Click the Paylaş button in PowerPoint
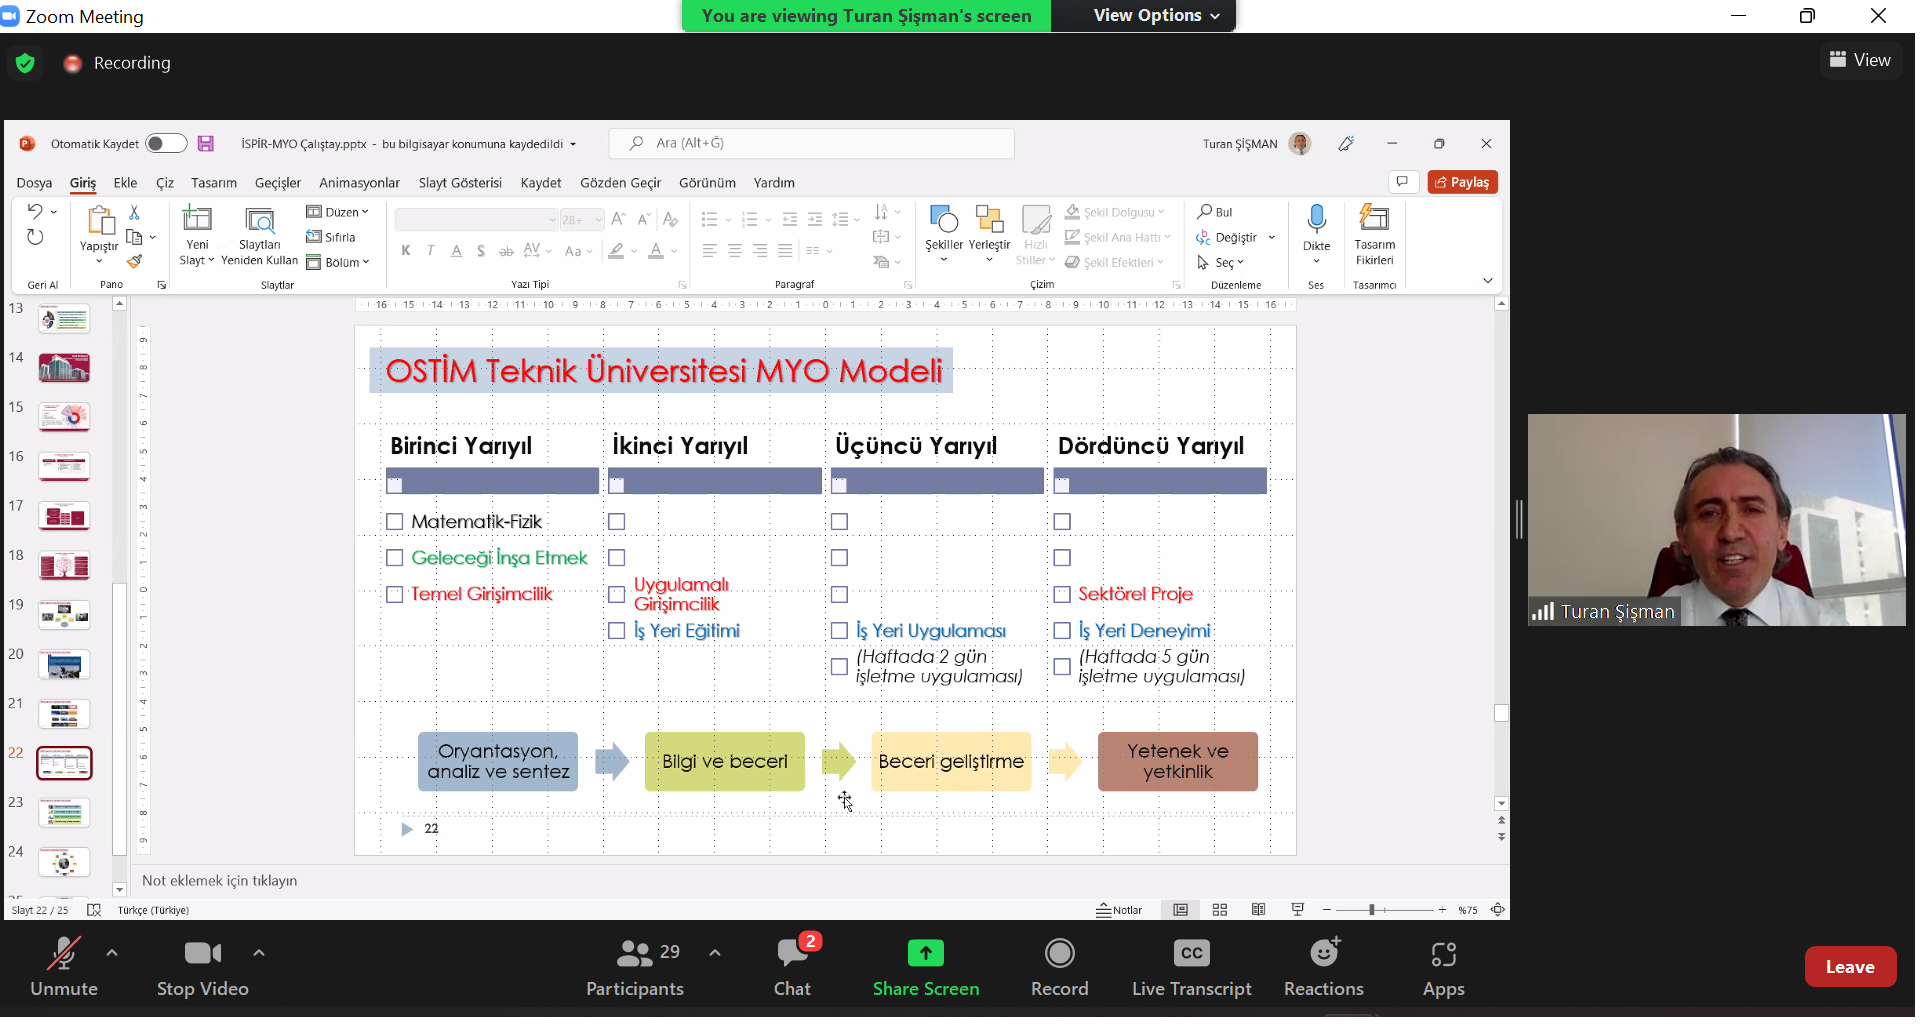Image resolution: width=1920 pixels, height=1024 pixels. 1462,182
